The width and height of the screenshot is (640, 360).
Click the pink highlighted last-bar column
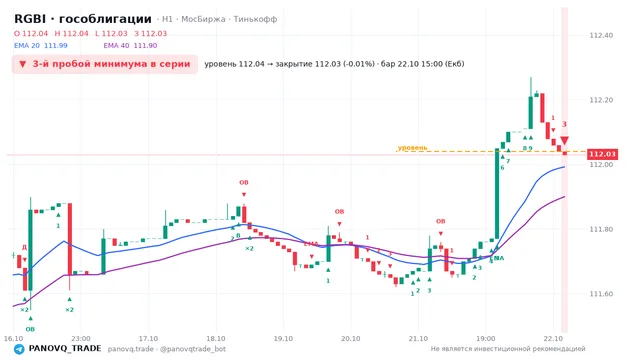[564, 169]
